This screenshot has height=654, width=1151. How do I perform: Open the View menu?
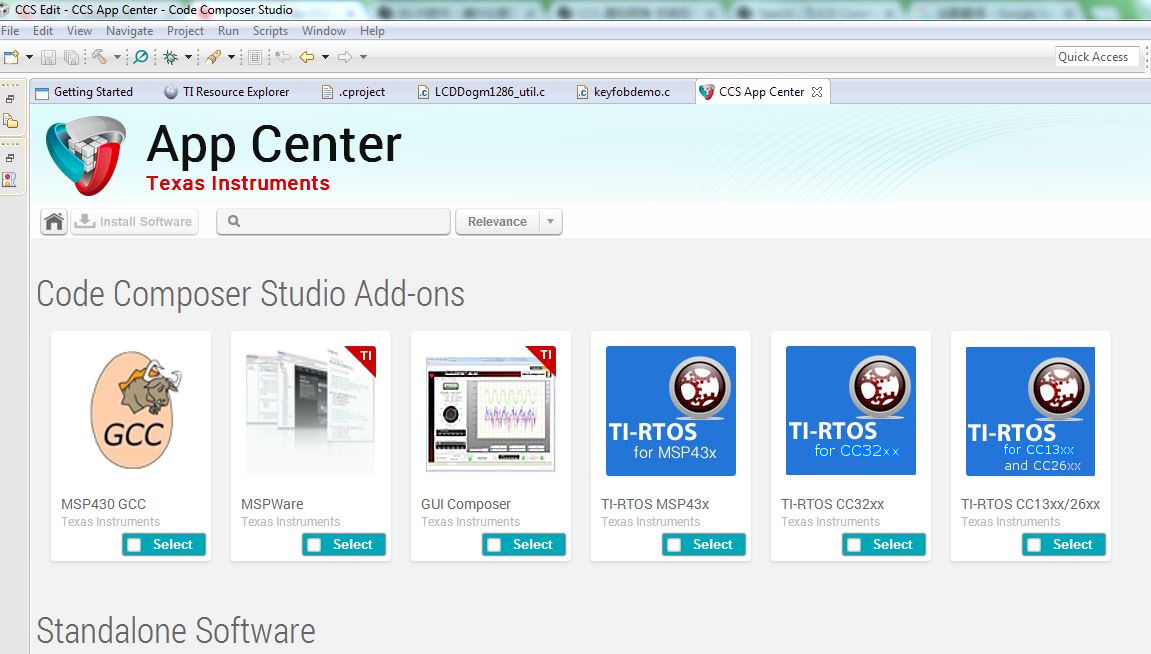(79, 31)
